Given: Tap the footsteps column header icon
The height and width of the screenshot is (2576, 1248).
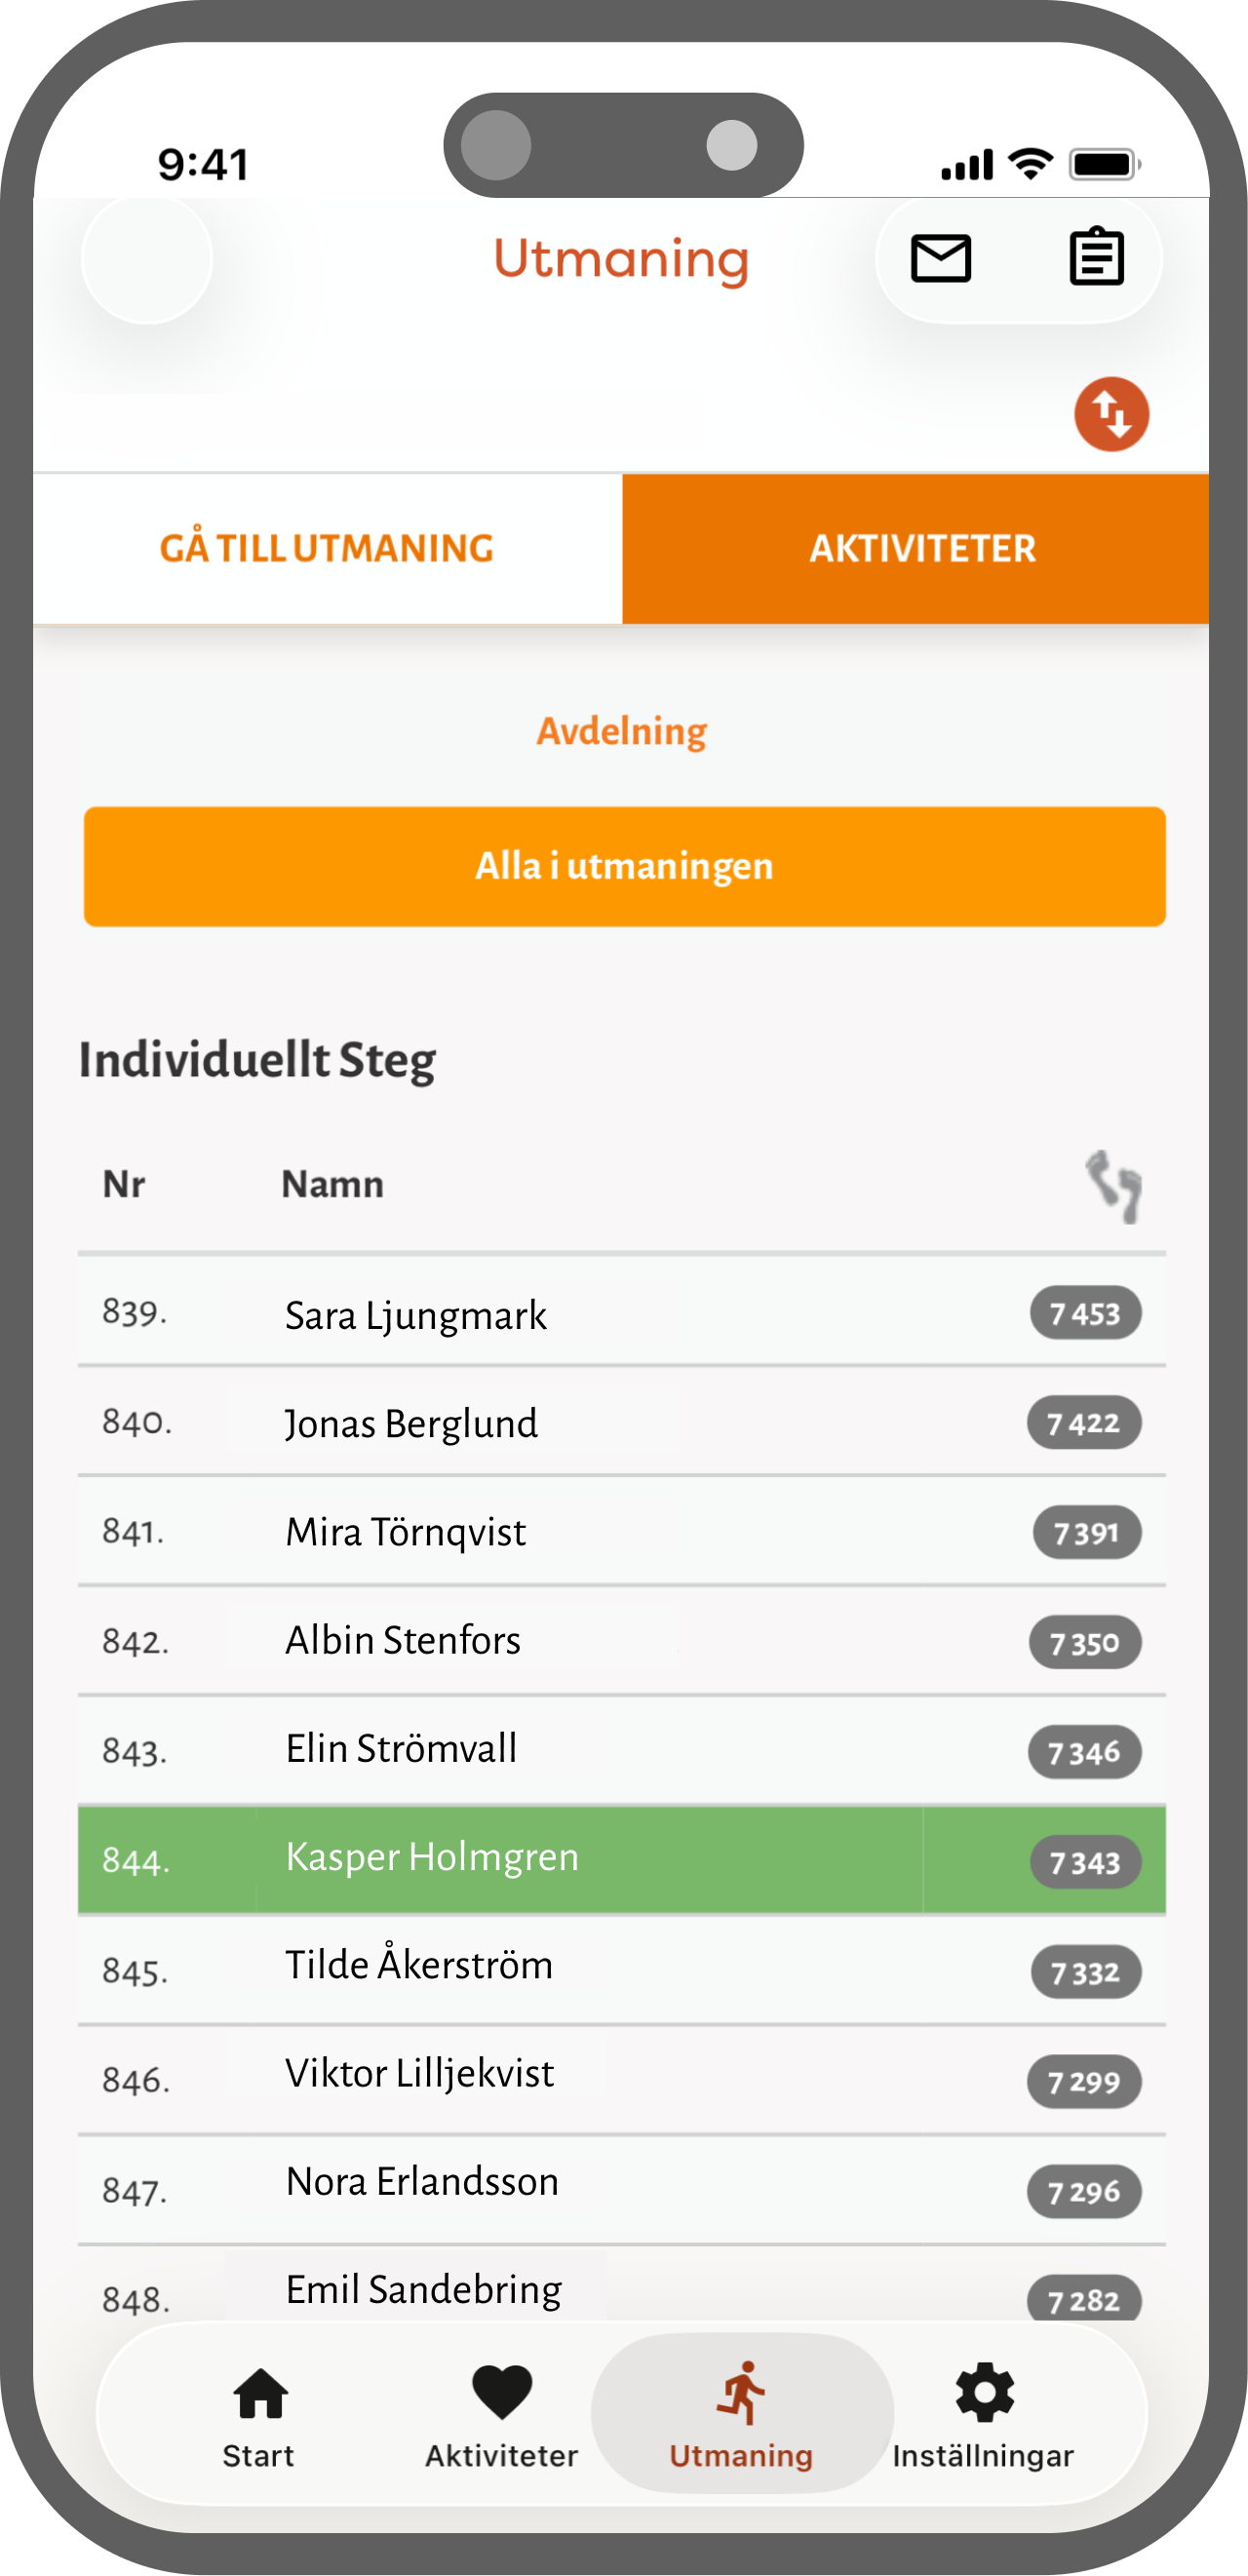Looking at the screenshot, I should (1113, 1186).
